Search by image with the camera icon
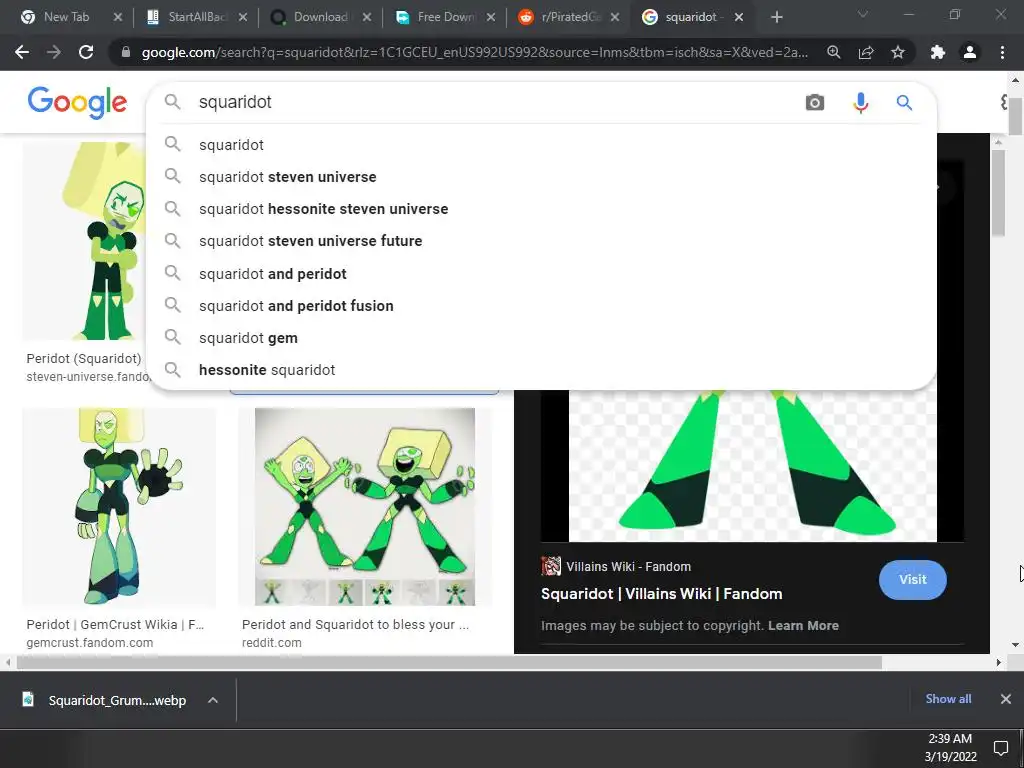Viewport: 1024px width, 768px height. point(814,103)
